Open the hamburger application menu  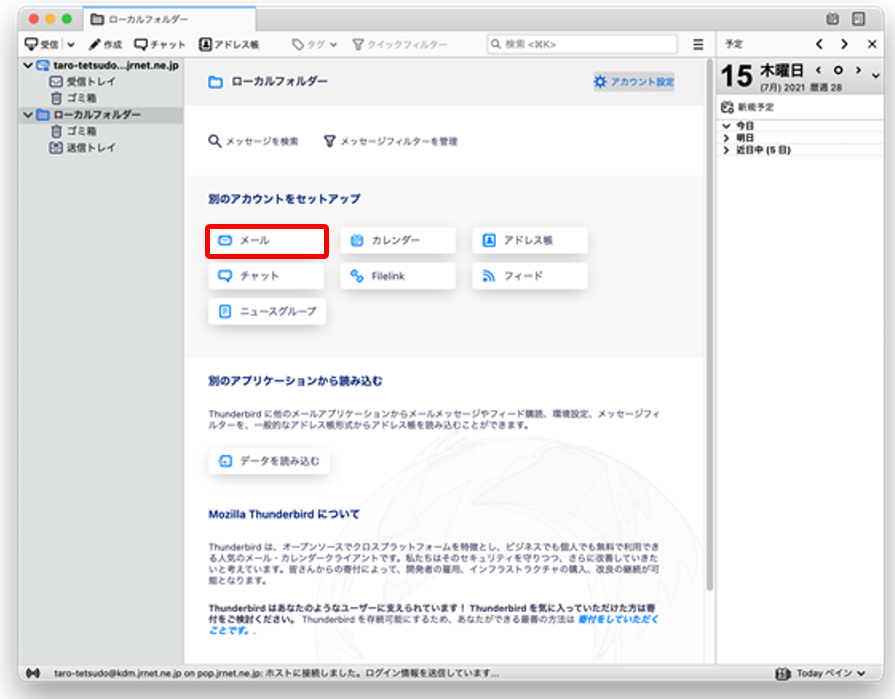(698, 44)
